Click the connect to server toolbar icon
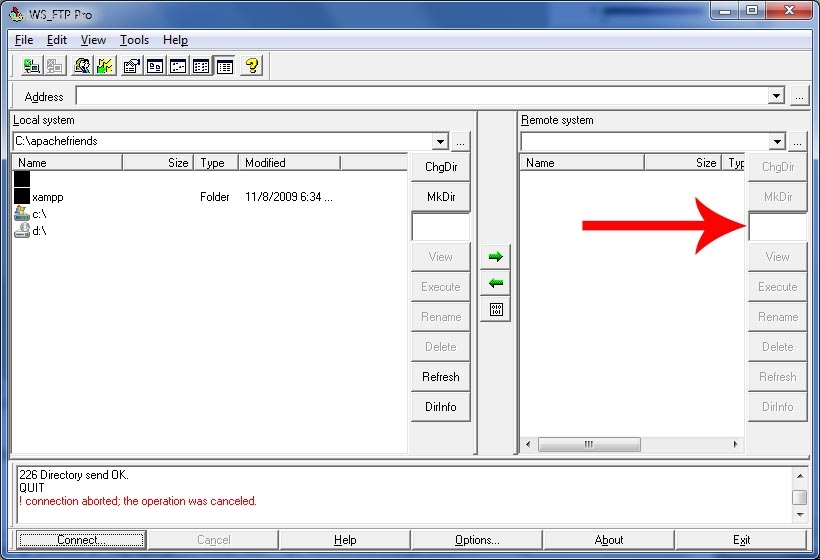This screenshot has width=820, height=560. [31, 66]
